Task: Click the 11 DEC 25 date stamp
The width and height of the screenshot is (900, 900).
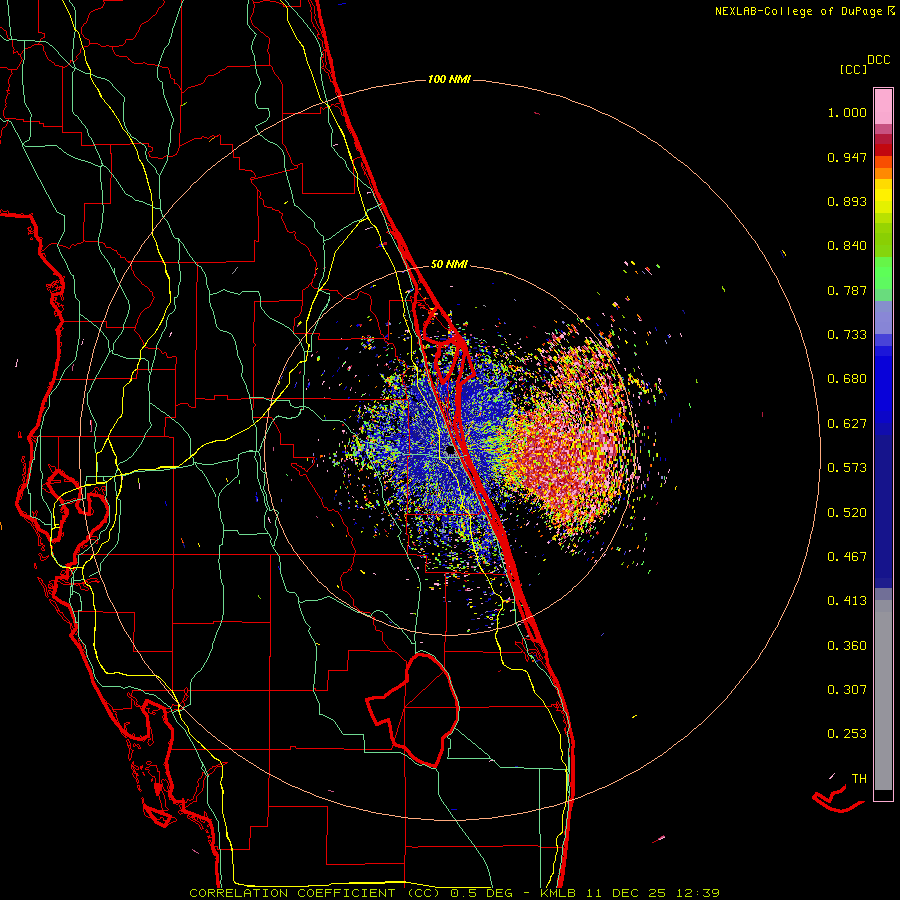Action: click(626, 893)
